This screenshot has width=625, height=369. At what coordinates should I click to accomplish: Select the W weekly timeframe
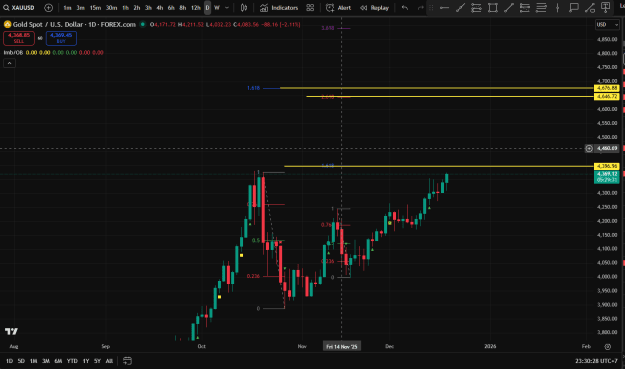point(217,8)
